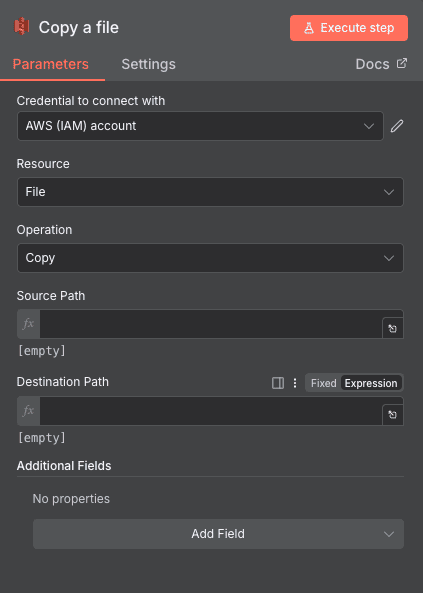Switch to the Settings tab

(x=148, y=64)
